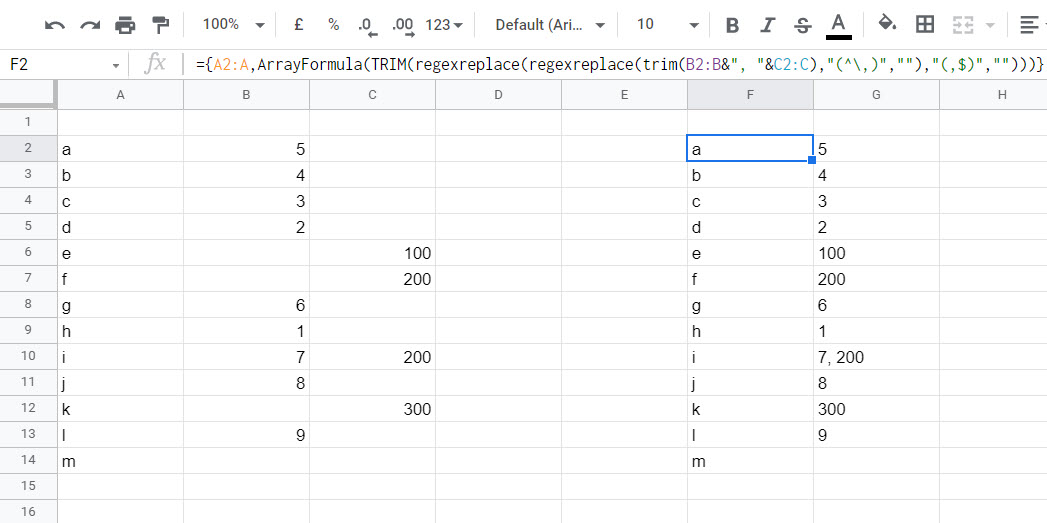Click cell C12 containing 300
This screenshot has width=1047, height=523.
point(373,409)
